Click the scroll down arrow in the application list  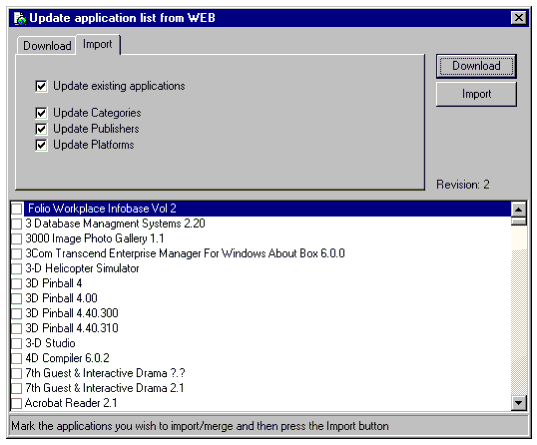[x=519, y=403]
